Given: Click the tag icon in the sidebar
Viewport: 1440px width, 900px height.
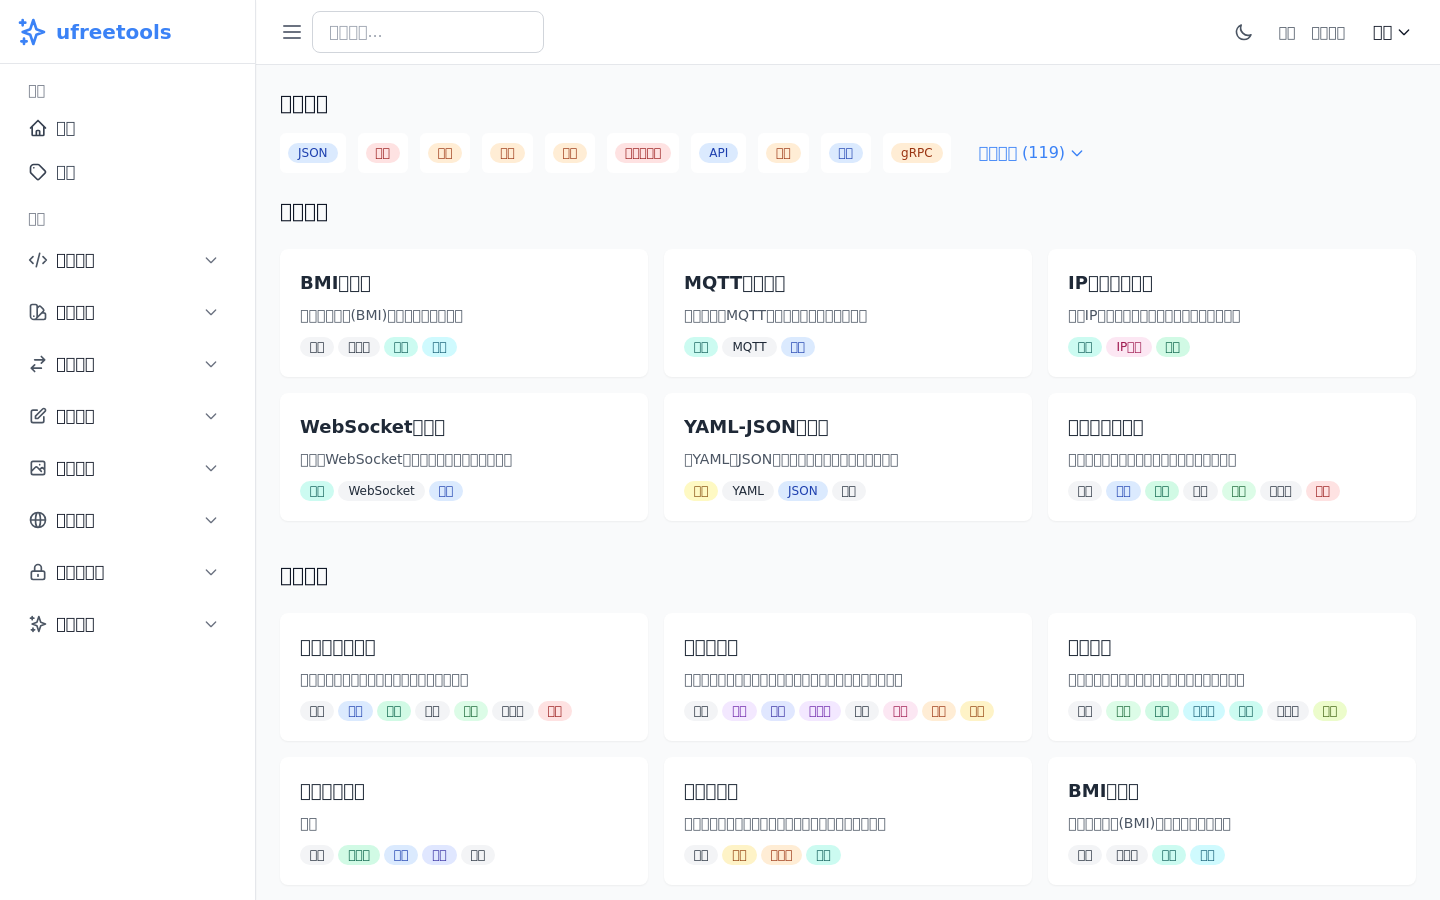Looking at the screenshot, I should click(38, 172).
